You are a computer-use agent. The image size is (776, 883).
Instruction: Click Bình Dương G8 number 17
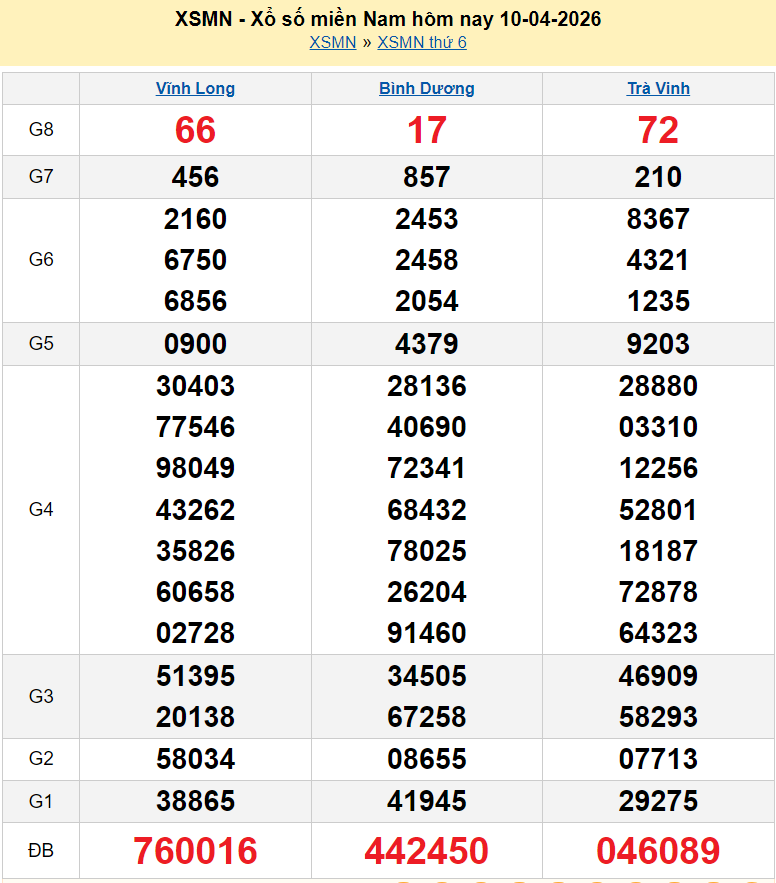click(426, 130)
